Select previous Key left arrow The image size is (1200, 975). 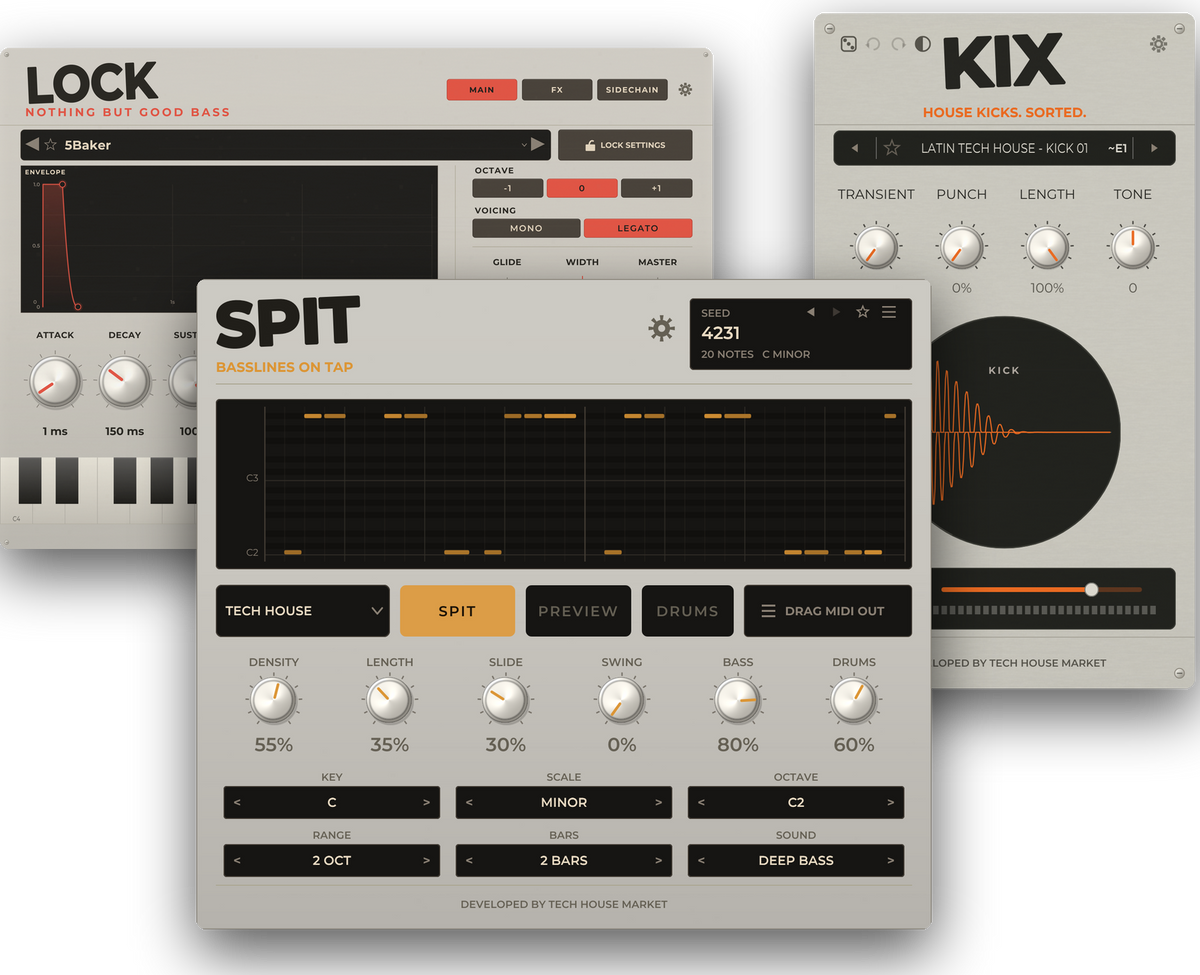(x=237, y=802)
